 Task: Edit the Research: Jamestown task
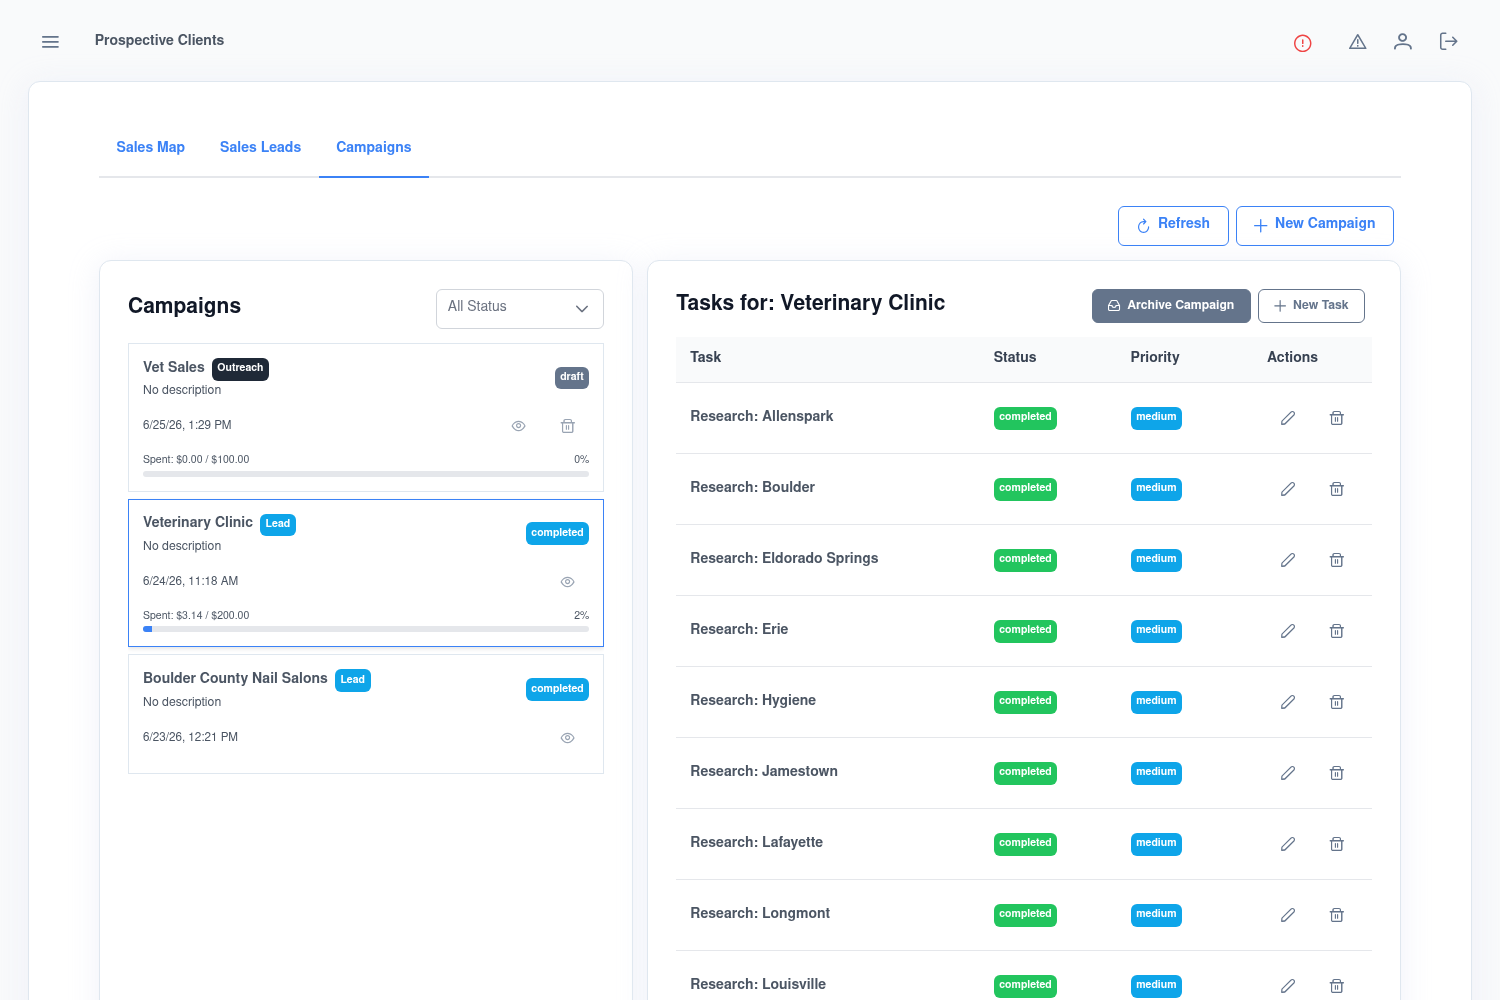pyautogui.click(x=1288, y=773)
